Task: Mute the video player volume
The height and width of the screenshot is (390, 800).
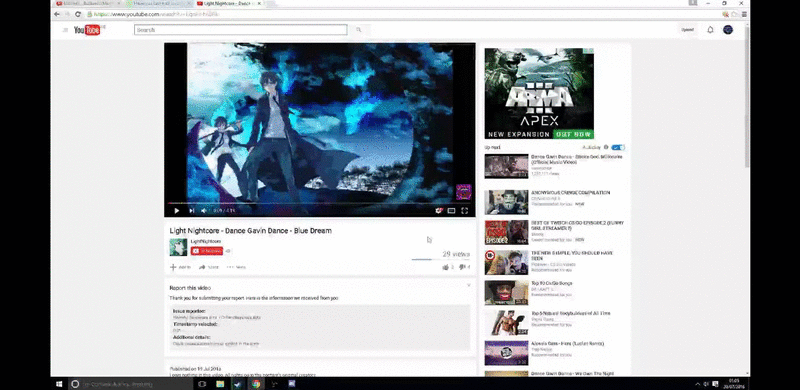Action: [204, 210]
